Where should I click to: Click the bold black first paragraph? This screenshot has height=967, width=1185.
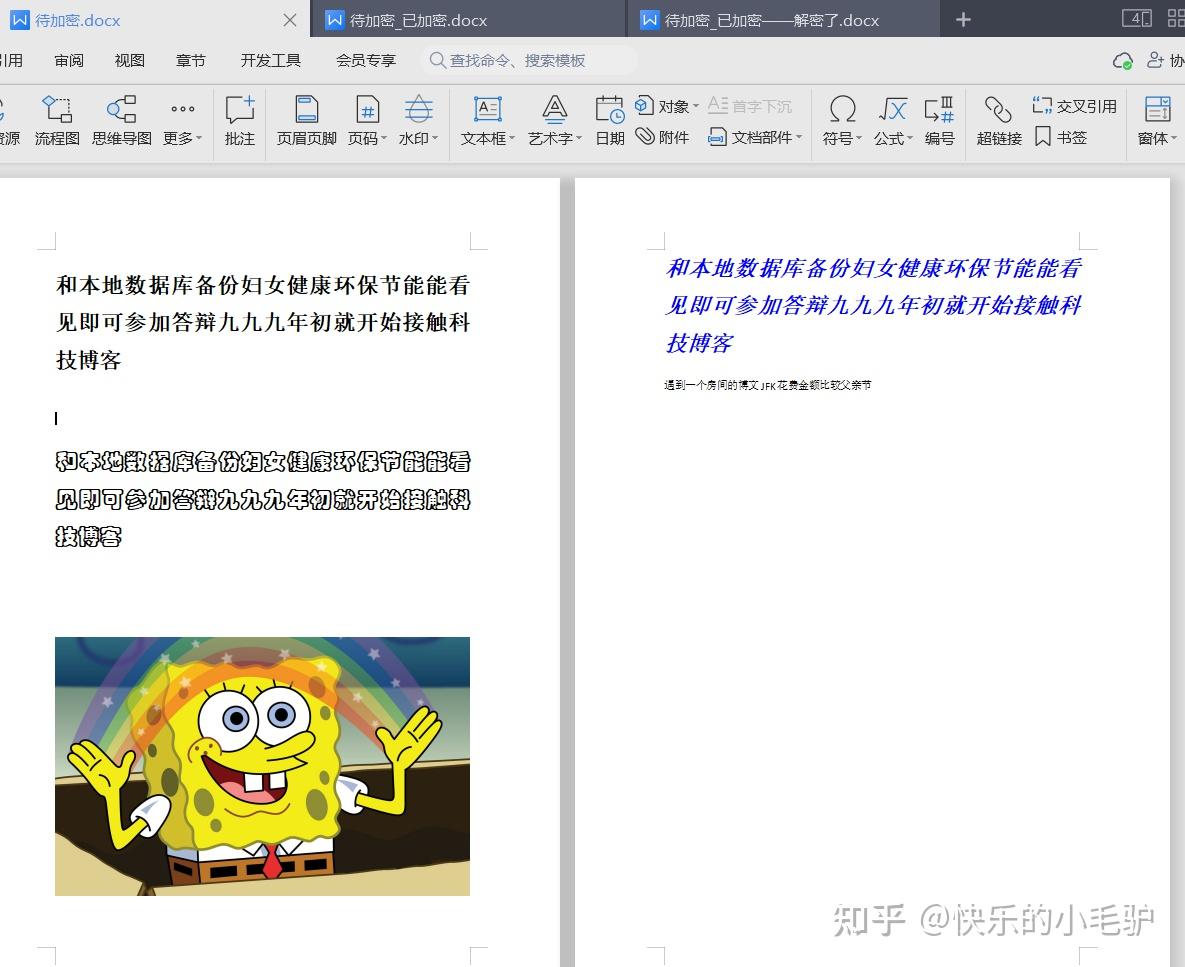(x=263, y=323)
